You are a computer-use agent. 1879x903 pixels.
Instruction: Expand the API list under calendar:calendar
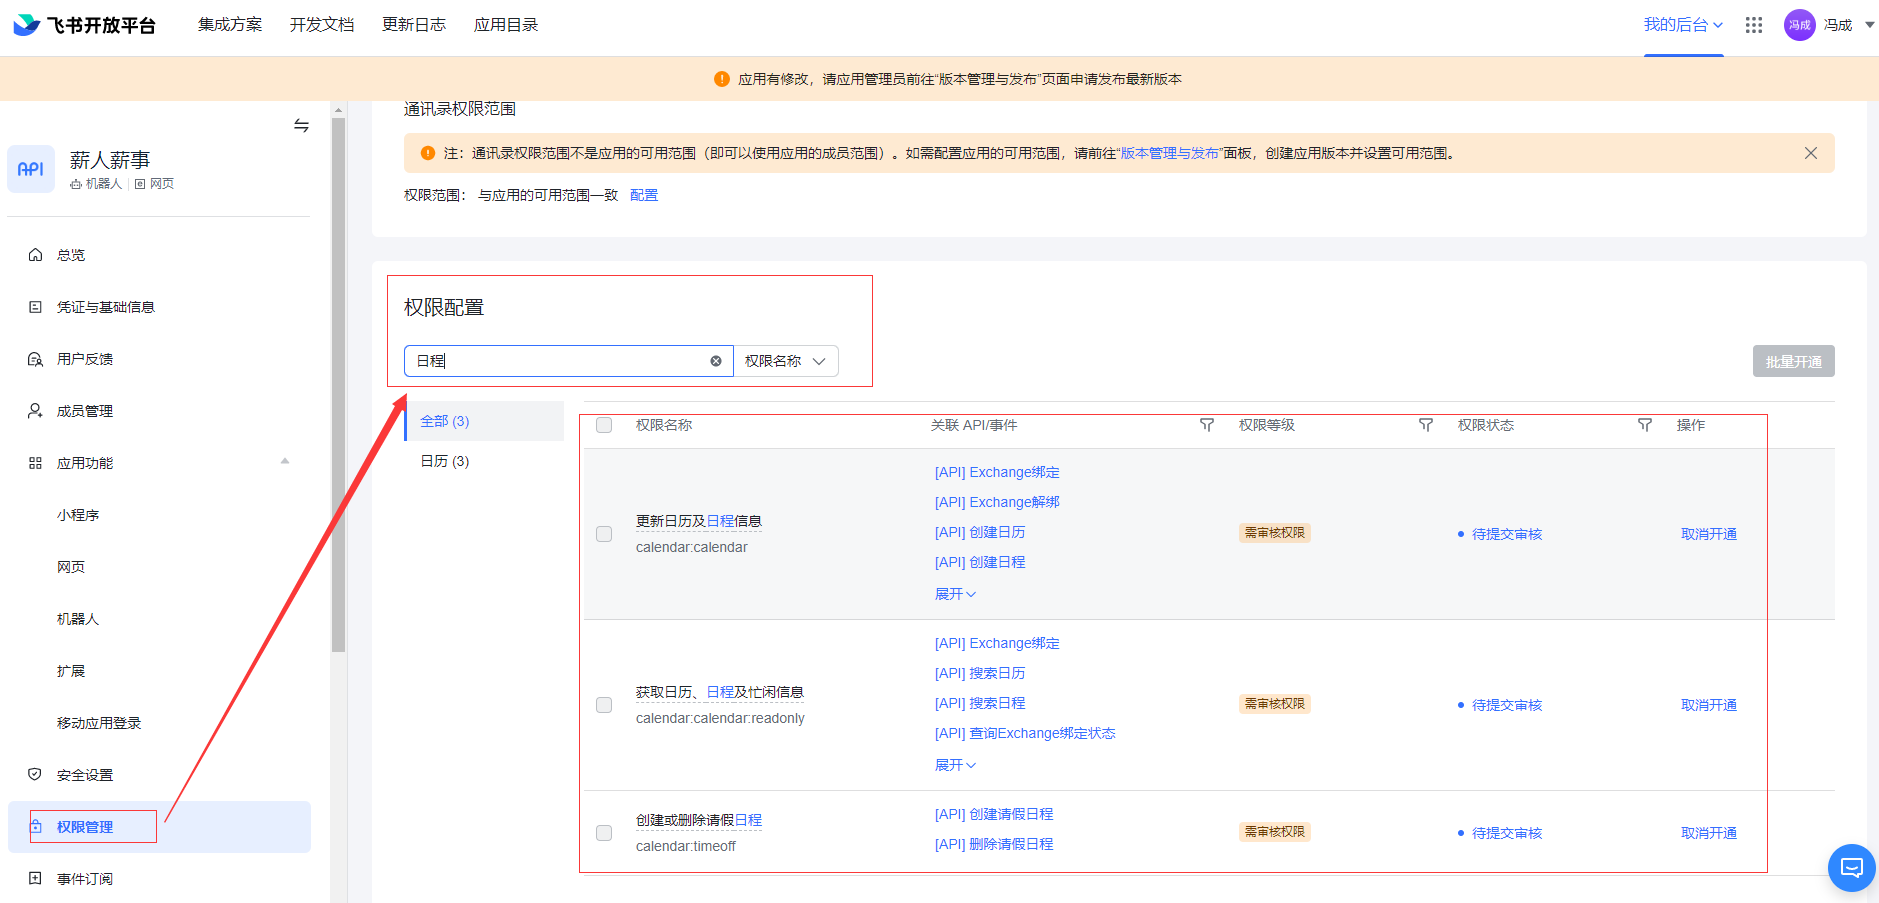coord(955,594)
